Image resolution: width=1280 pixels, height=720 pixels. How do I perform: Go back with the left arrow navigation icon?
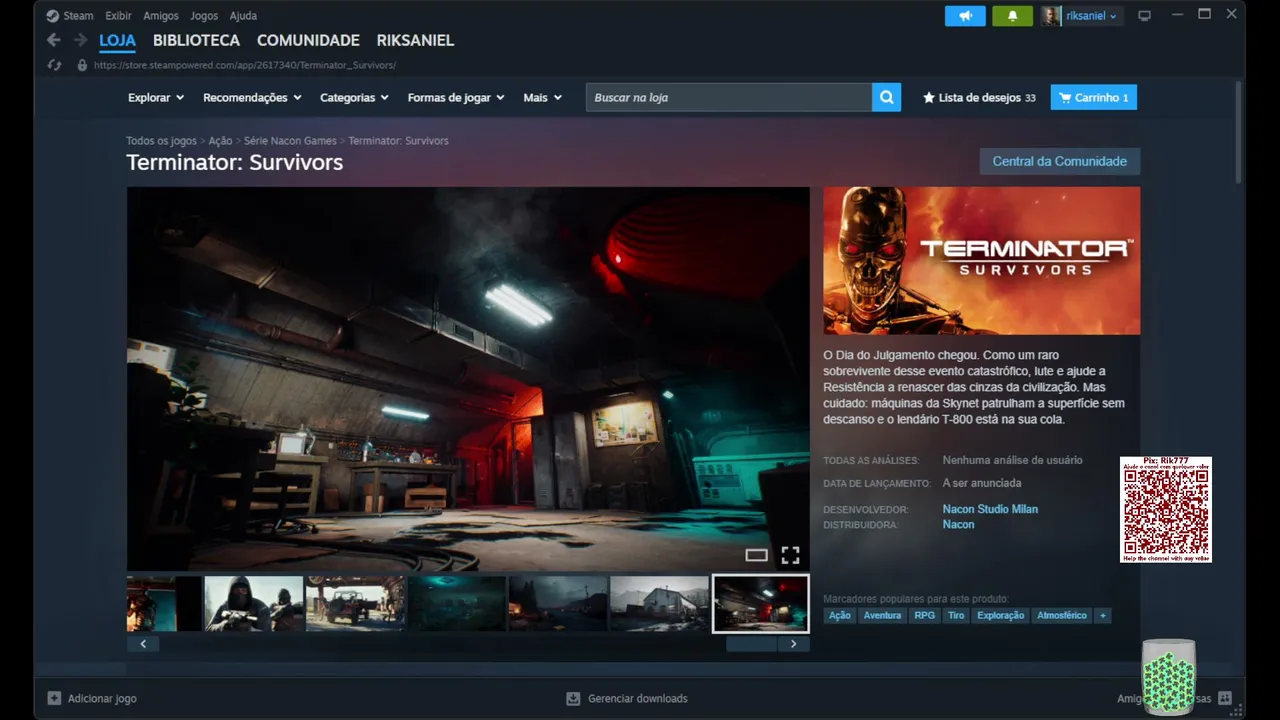[54, 40]
